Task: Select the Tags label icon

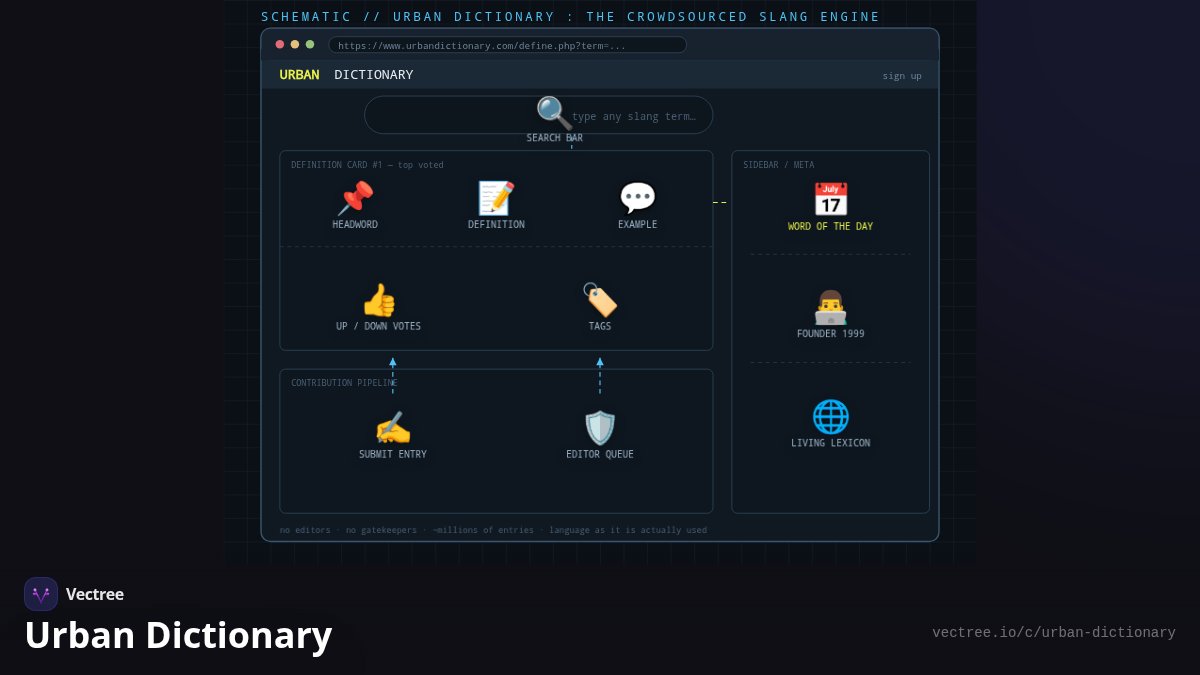Action: (x=600, y=300)
